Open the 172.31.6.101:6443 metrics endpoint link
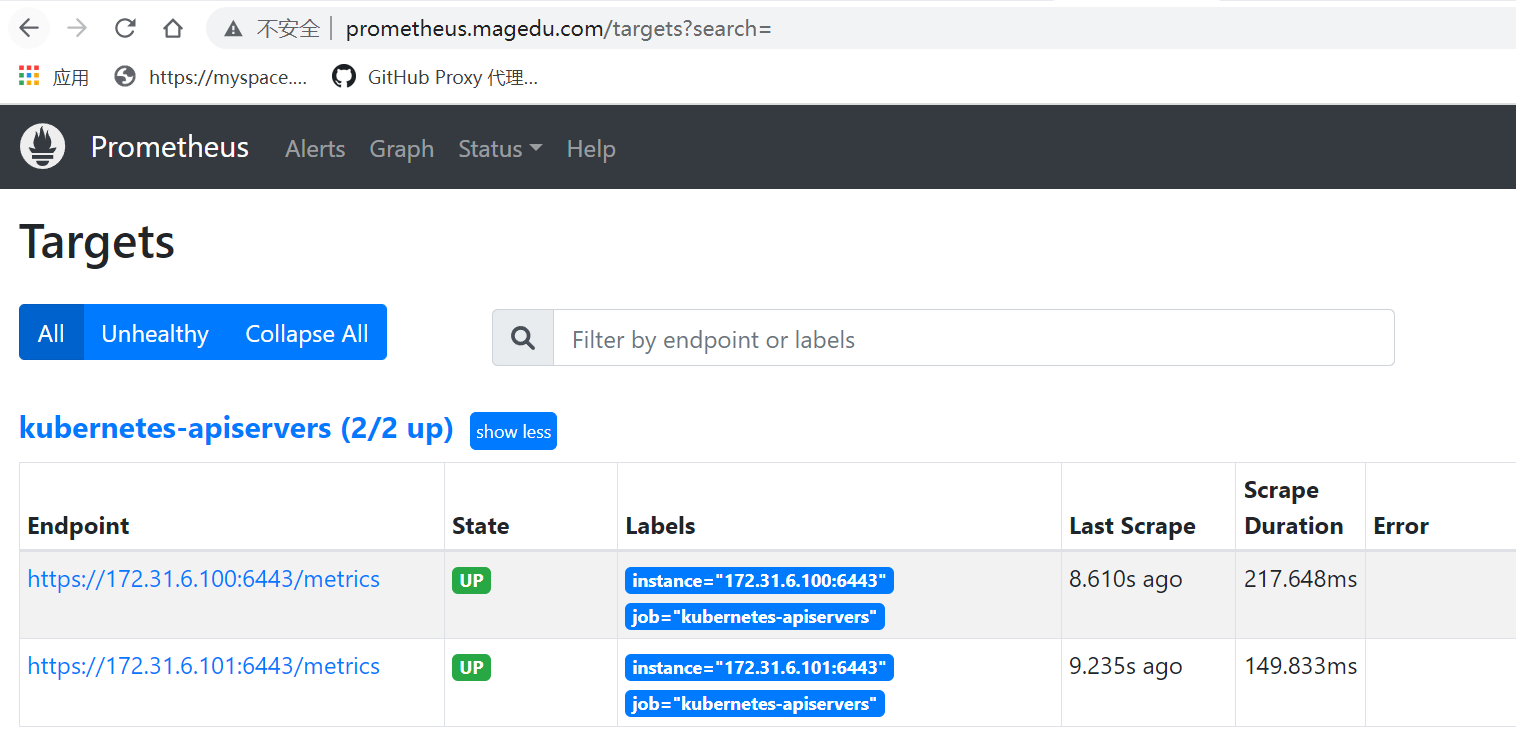1516x745 pixels. coord(204,666)
